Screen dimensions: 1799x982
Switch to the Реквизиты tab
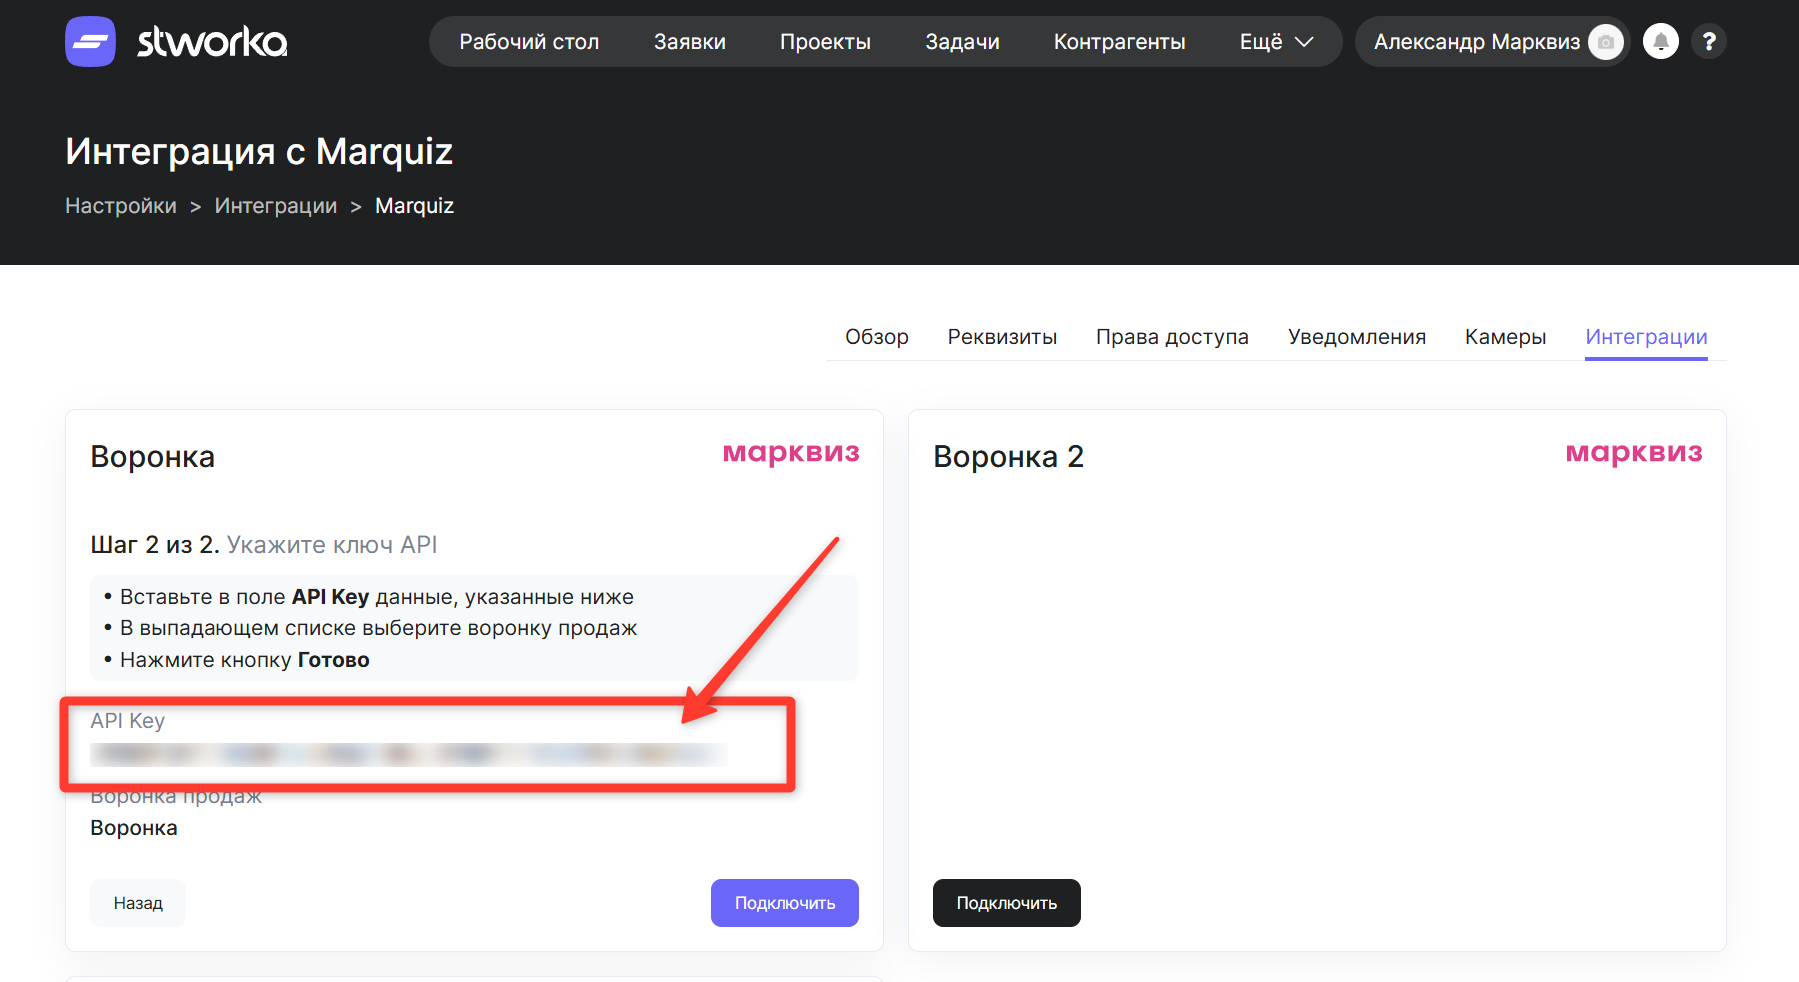[1002, 337]
